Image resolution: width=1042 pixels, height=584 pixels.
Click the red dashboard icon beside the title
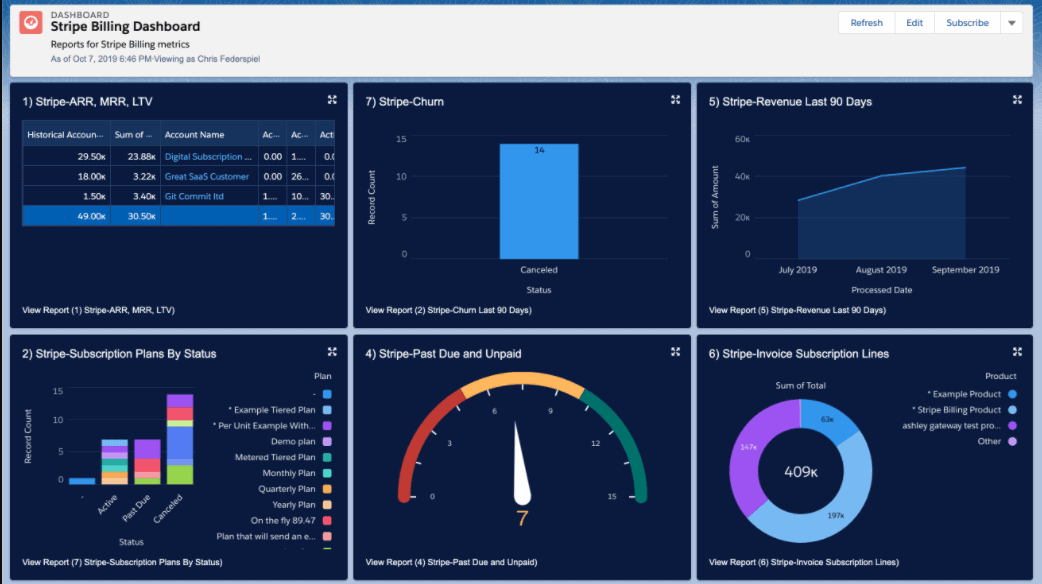point(31,23)
